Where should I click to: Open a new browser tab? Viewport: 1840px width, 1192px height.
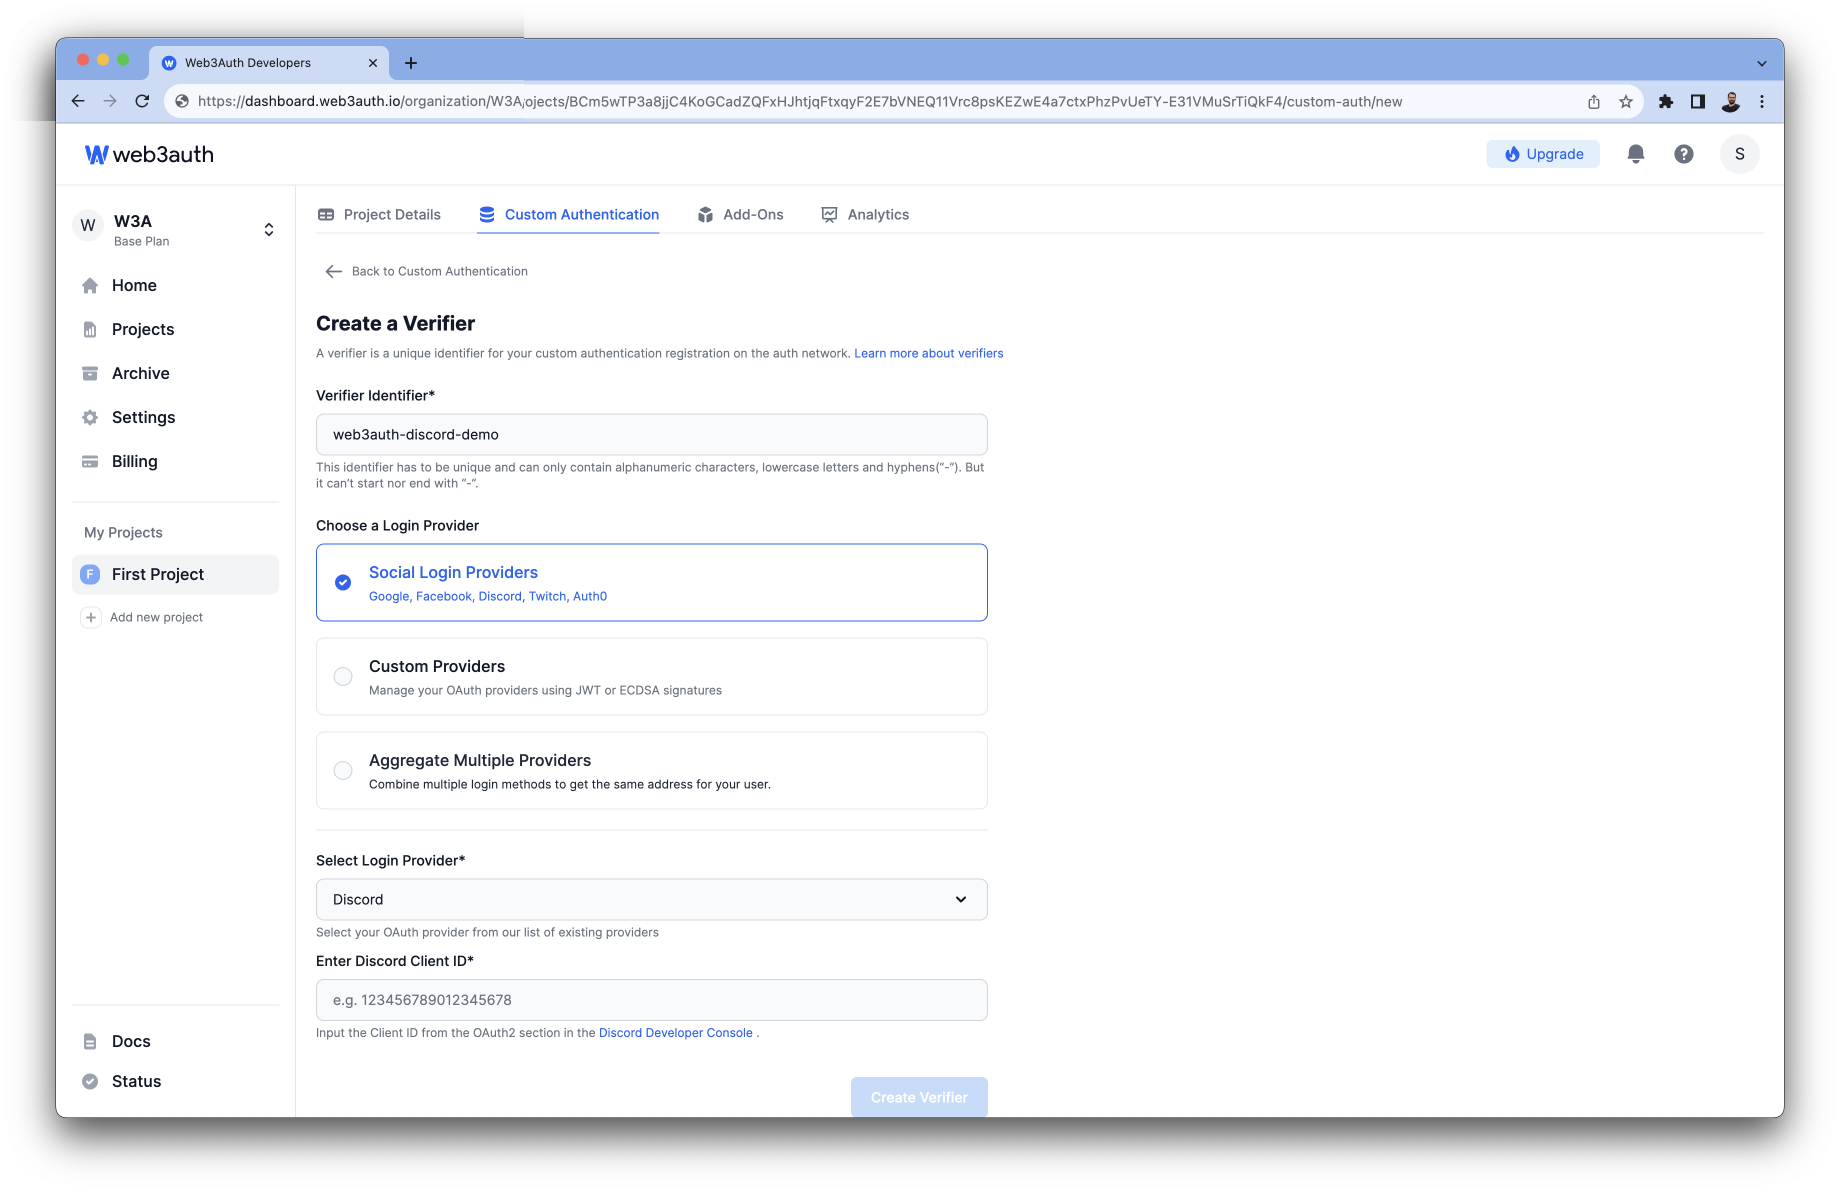(x=411, y=62)
